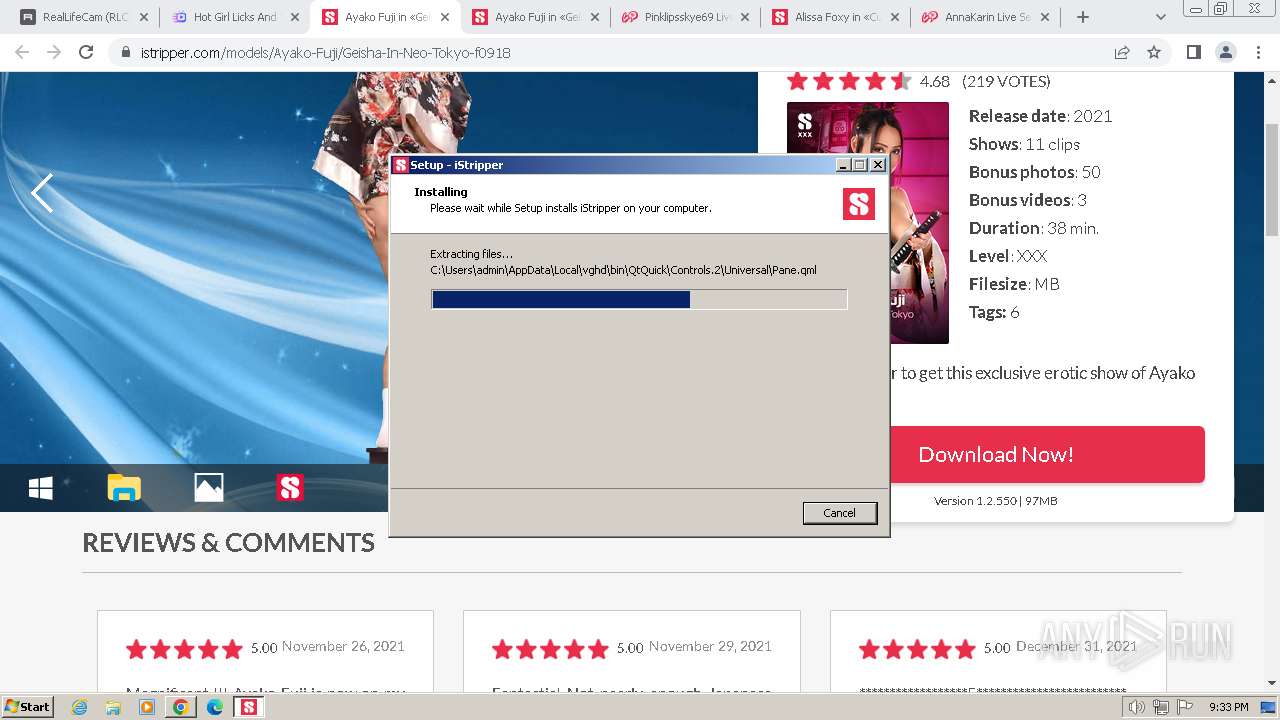Click the installation progress bar
This screenshot has width=1280, height=720.
point(639,299)
